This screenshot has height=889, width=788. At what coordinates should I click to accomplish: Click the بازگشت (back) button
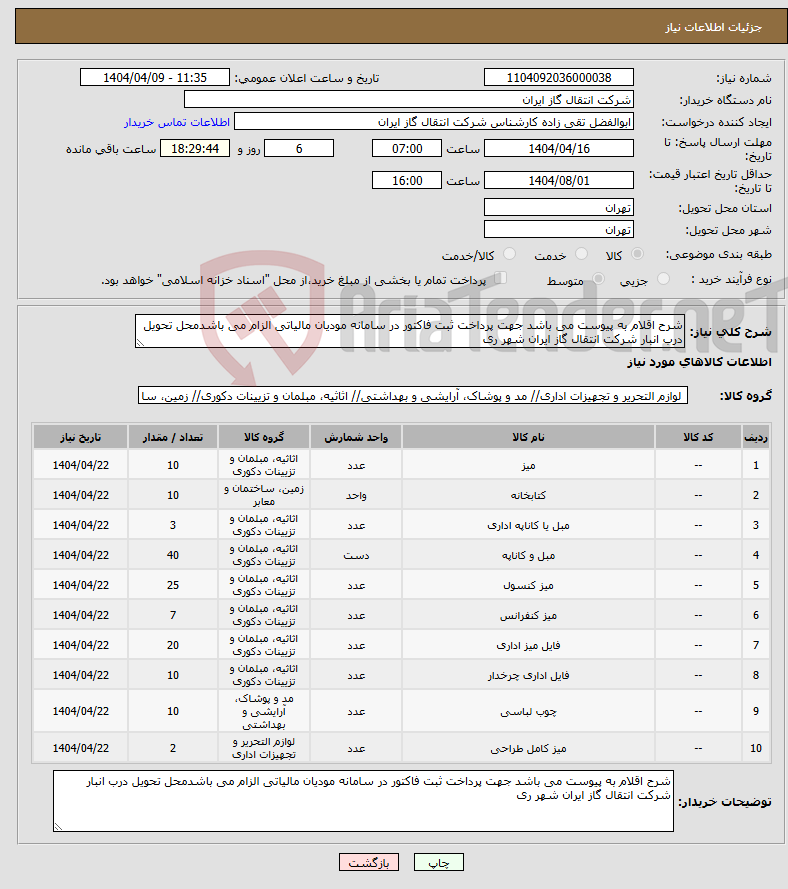(368, 862)
